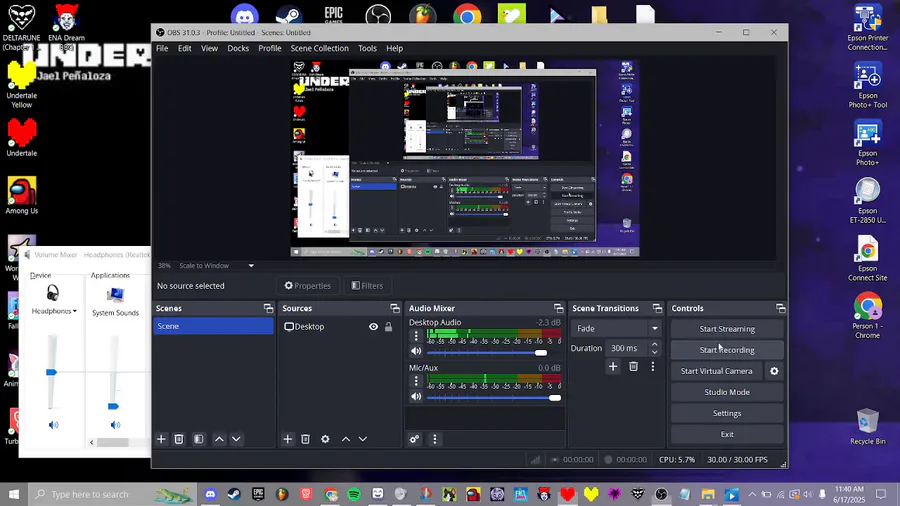900x506 pixels.
Task: Open Spotify from the taskbar
Action: [x=354, y=494]
